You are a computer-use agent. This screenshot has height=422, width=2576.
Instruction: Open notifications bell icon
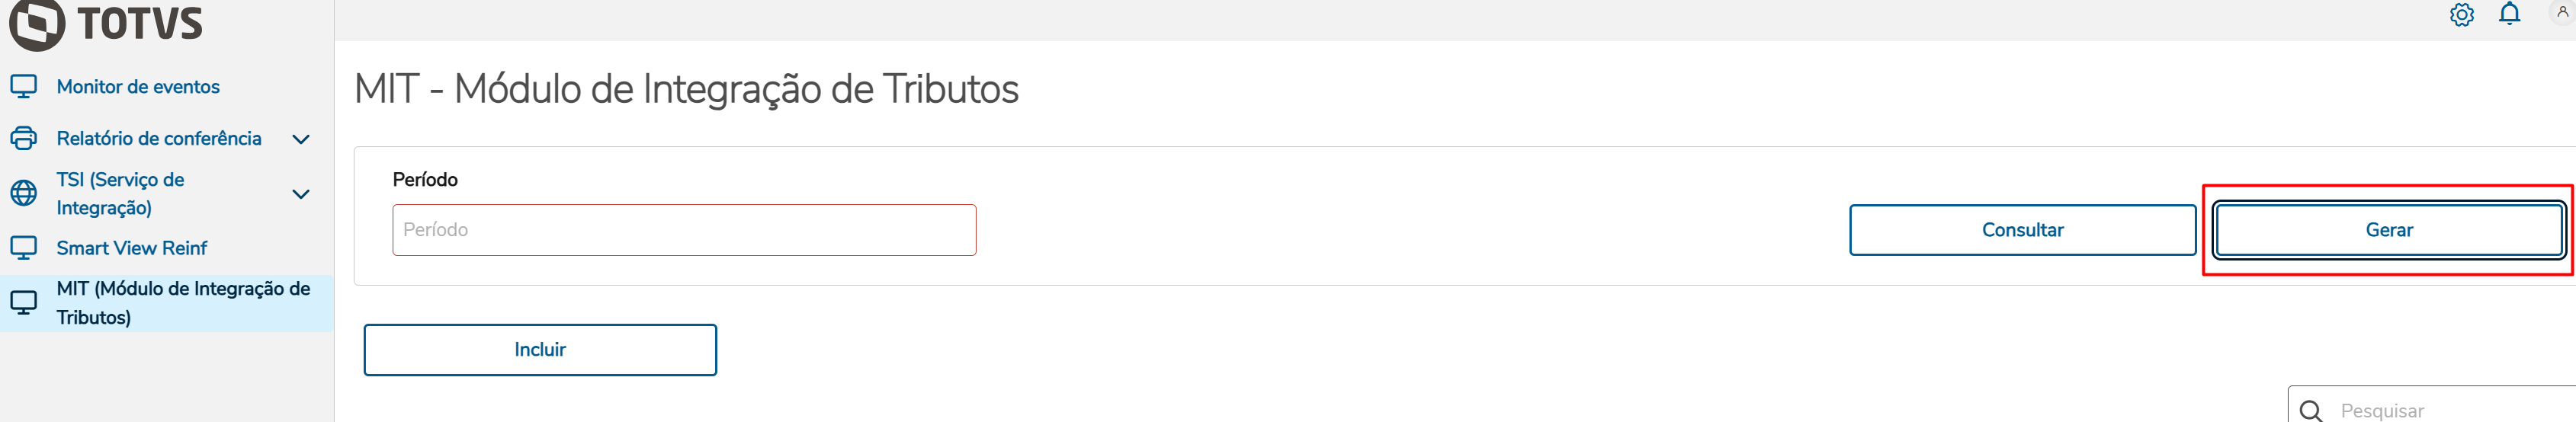tap(2509, 14)
